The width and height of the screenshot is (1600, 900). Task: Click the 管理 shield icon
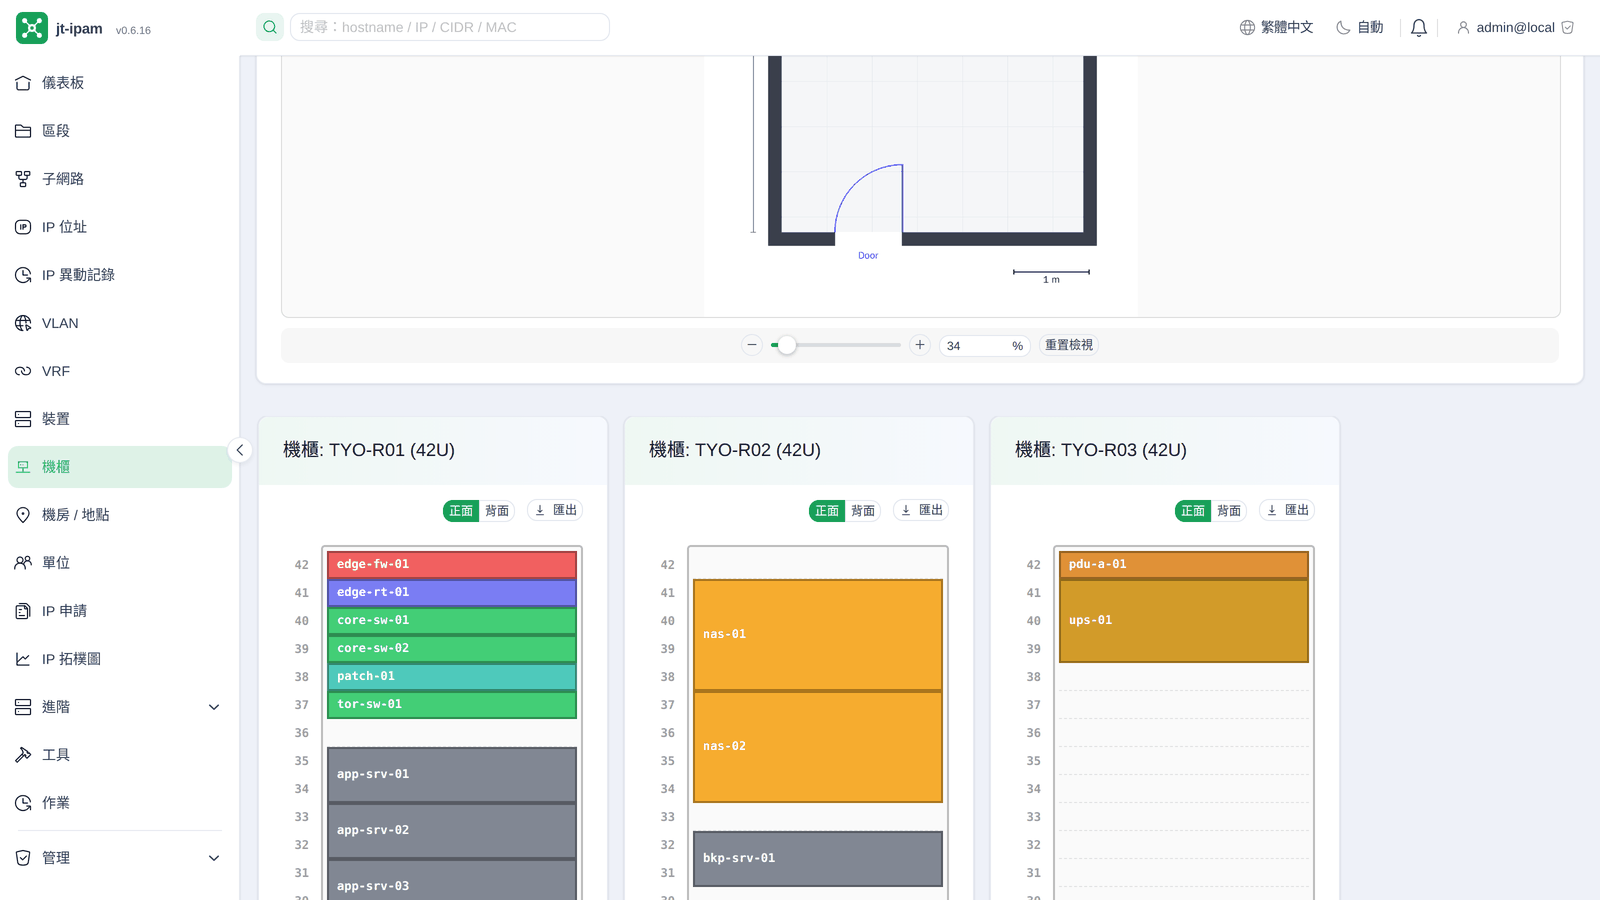coord(23,858)
